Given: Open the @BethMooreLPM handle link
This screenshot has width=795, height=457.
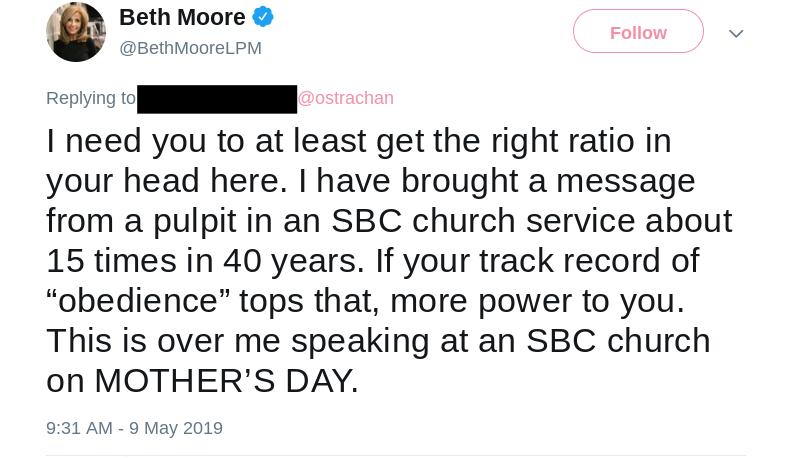Looking at the screenshot, I should click(x=190, y=48).
